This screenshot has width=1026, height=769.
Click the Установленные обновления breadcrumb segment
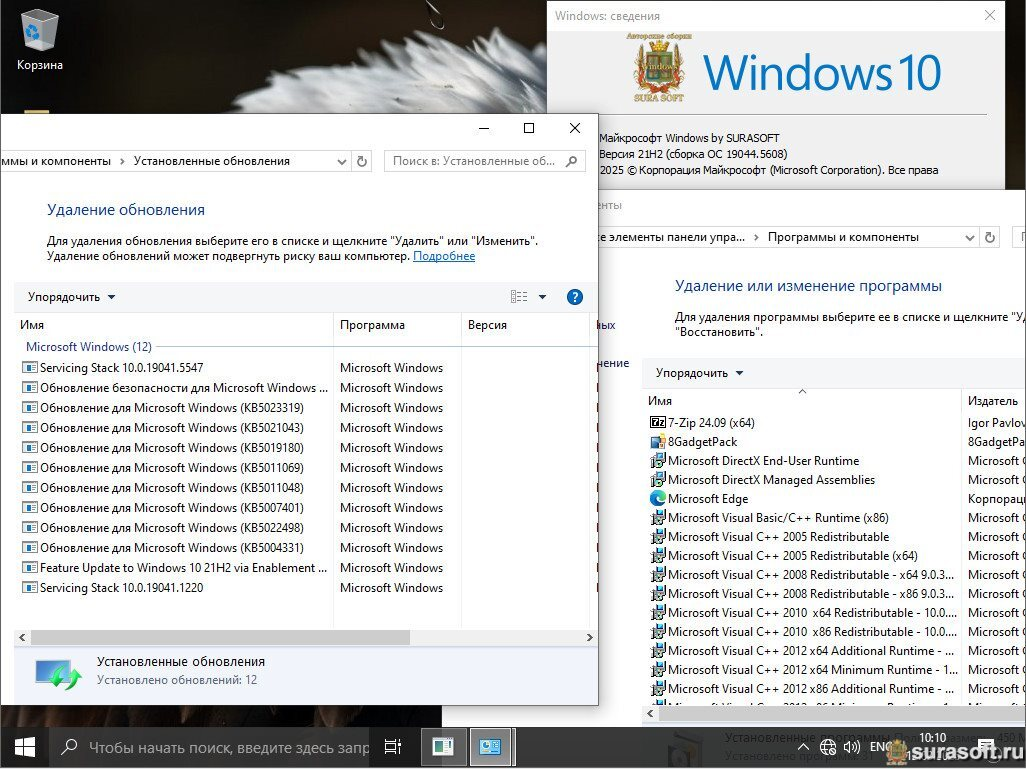coord(211,161)
